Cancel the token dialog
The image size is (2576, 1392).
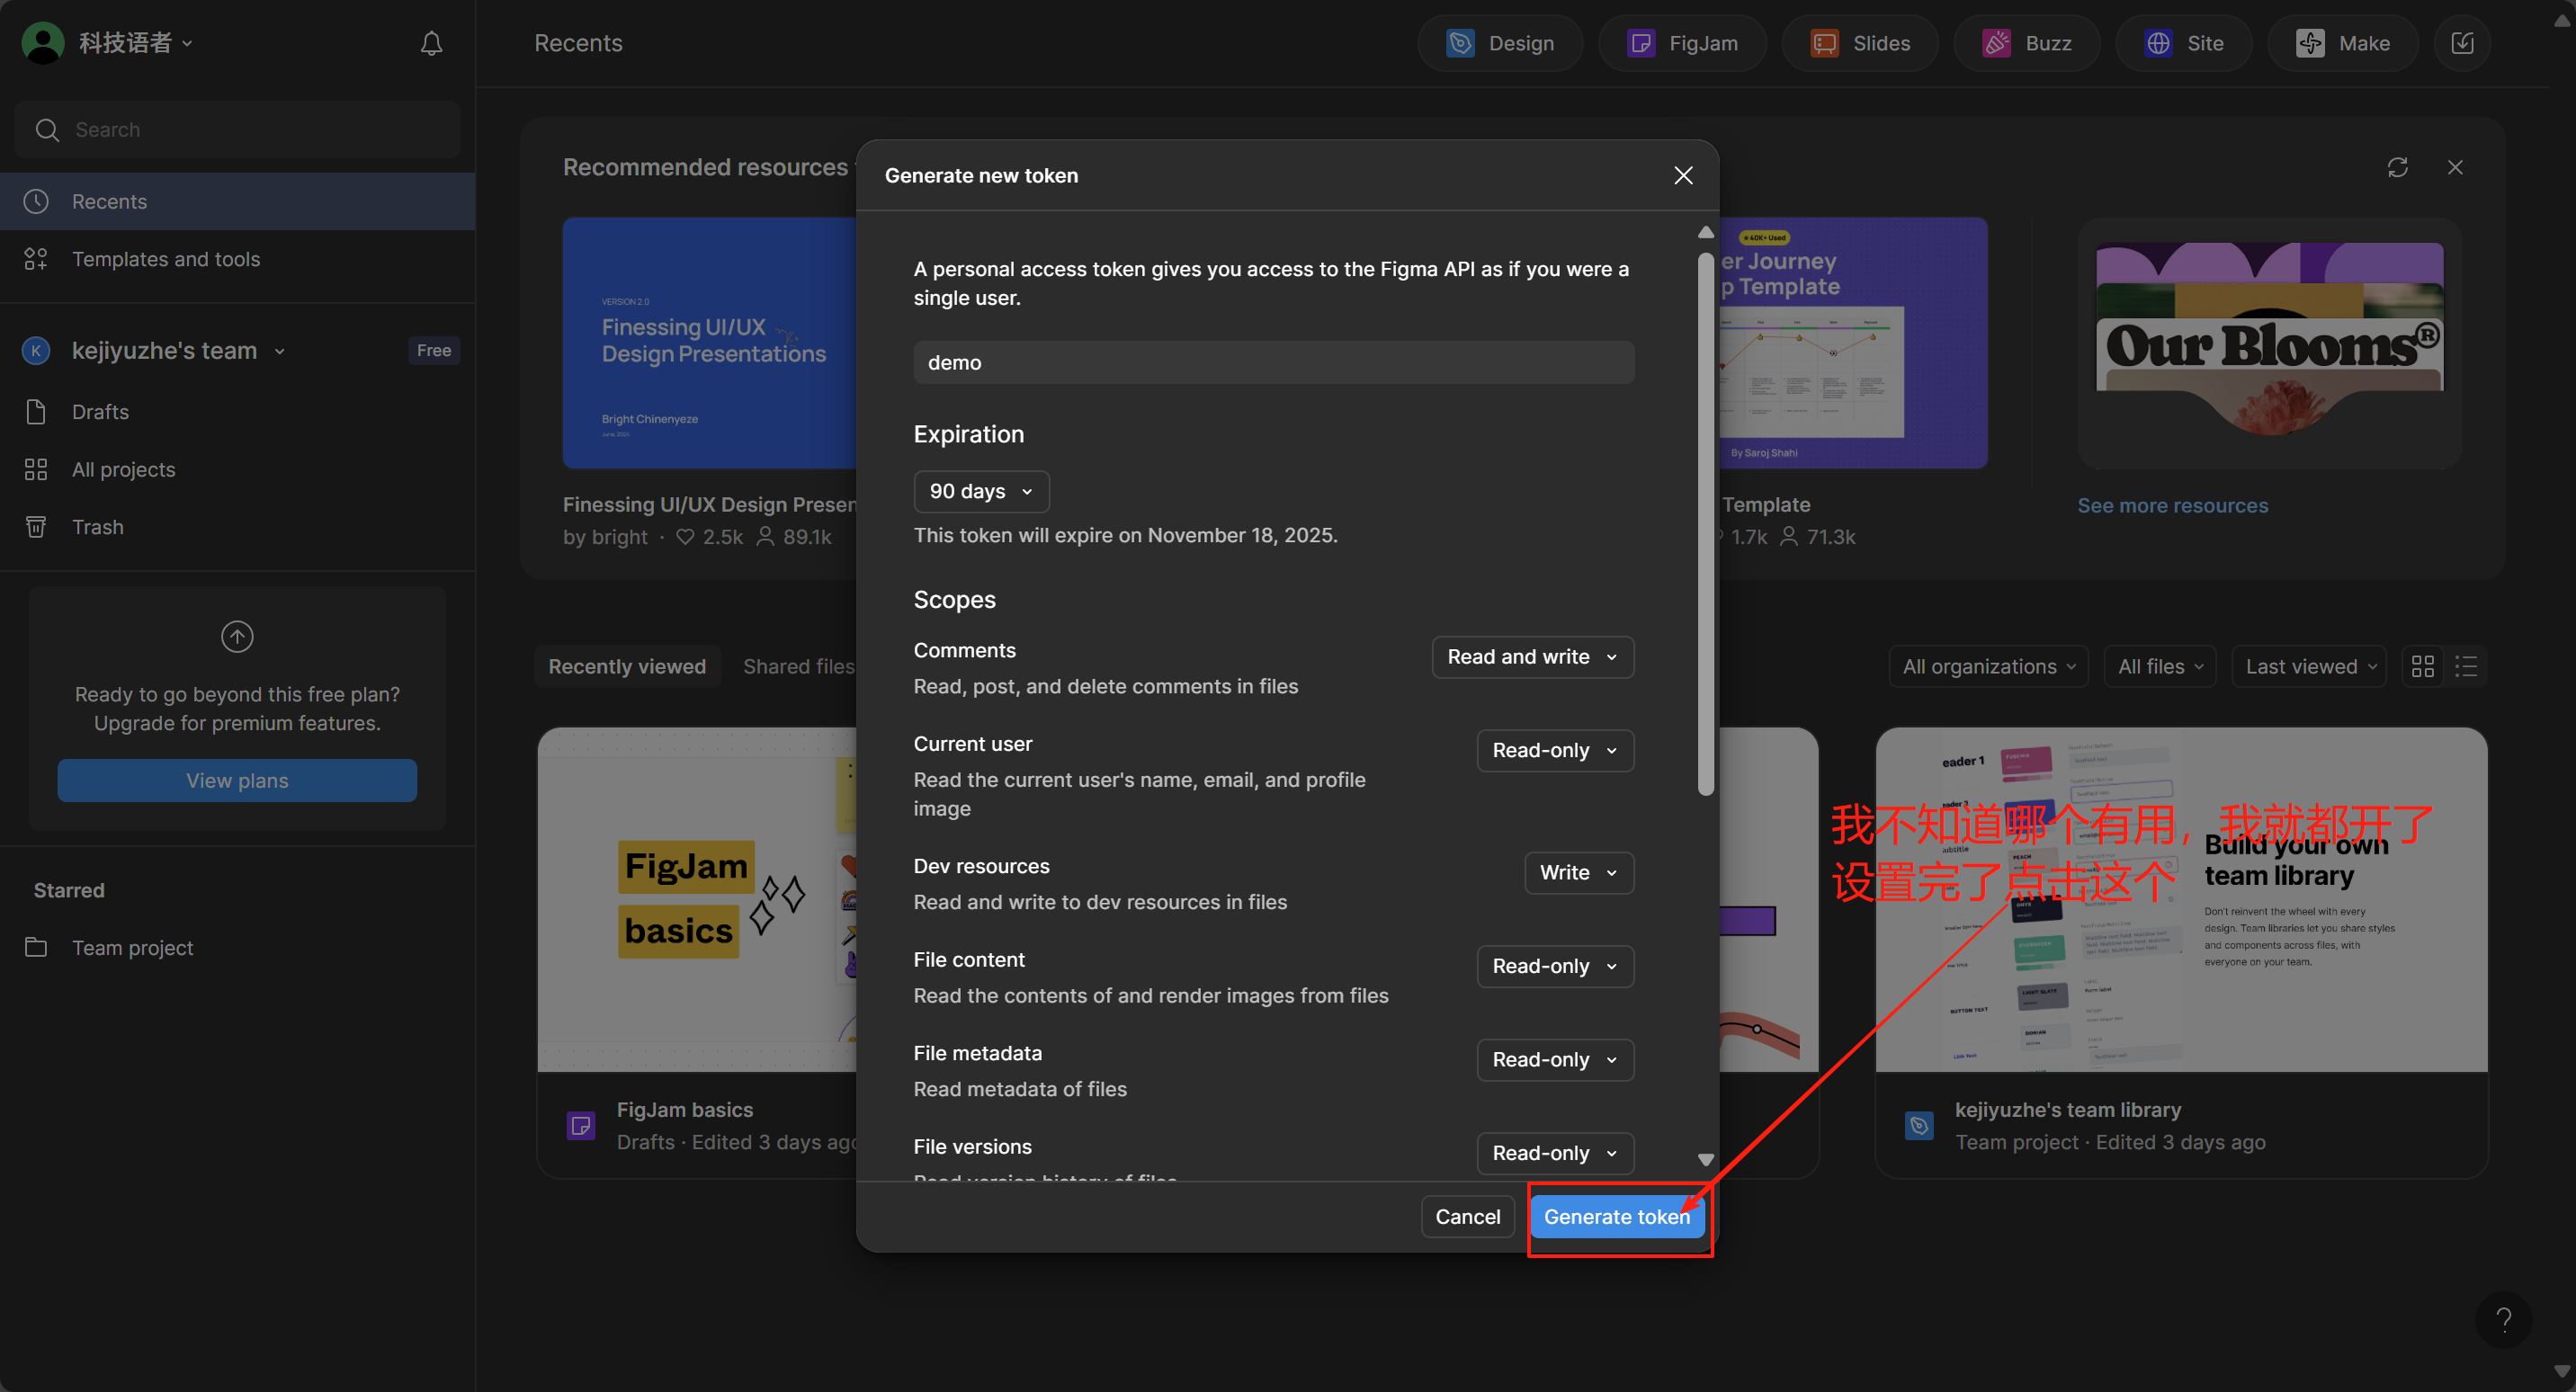[1467, 1216]
